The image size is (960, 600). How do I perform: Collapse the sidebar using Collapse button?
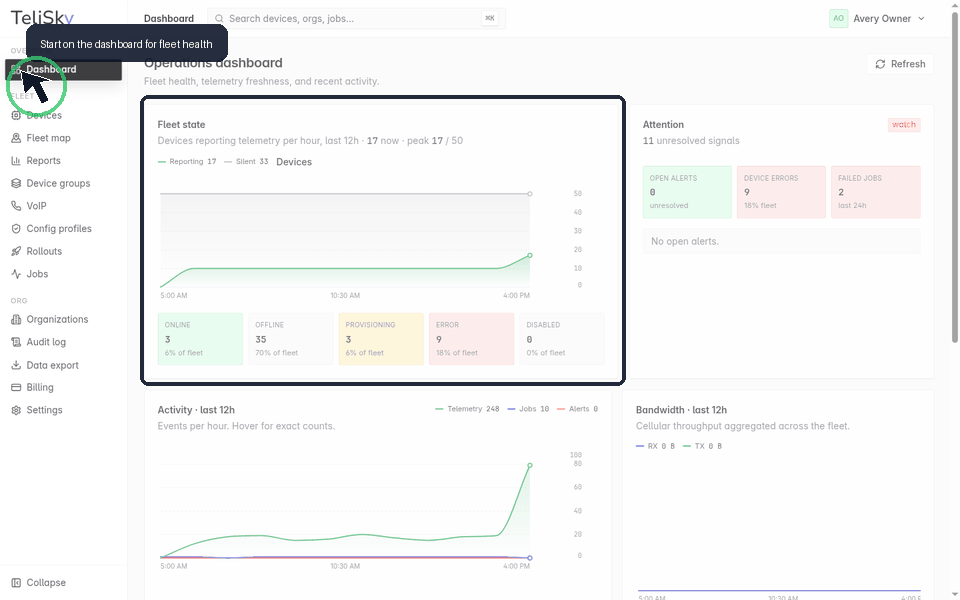tap(64, 582)
